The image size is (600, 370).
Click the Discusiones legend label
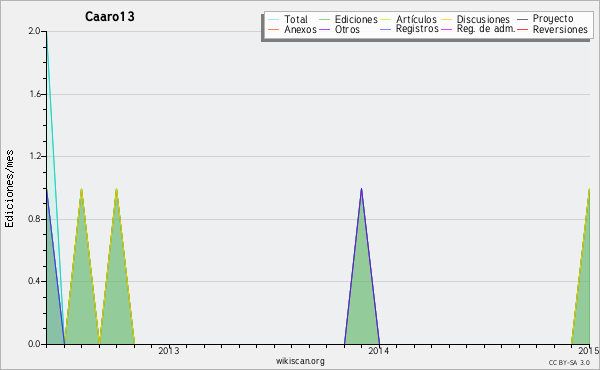483,19
